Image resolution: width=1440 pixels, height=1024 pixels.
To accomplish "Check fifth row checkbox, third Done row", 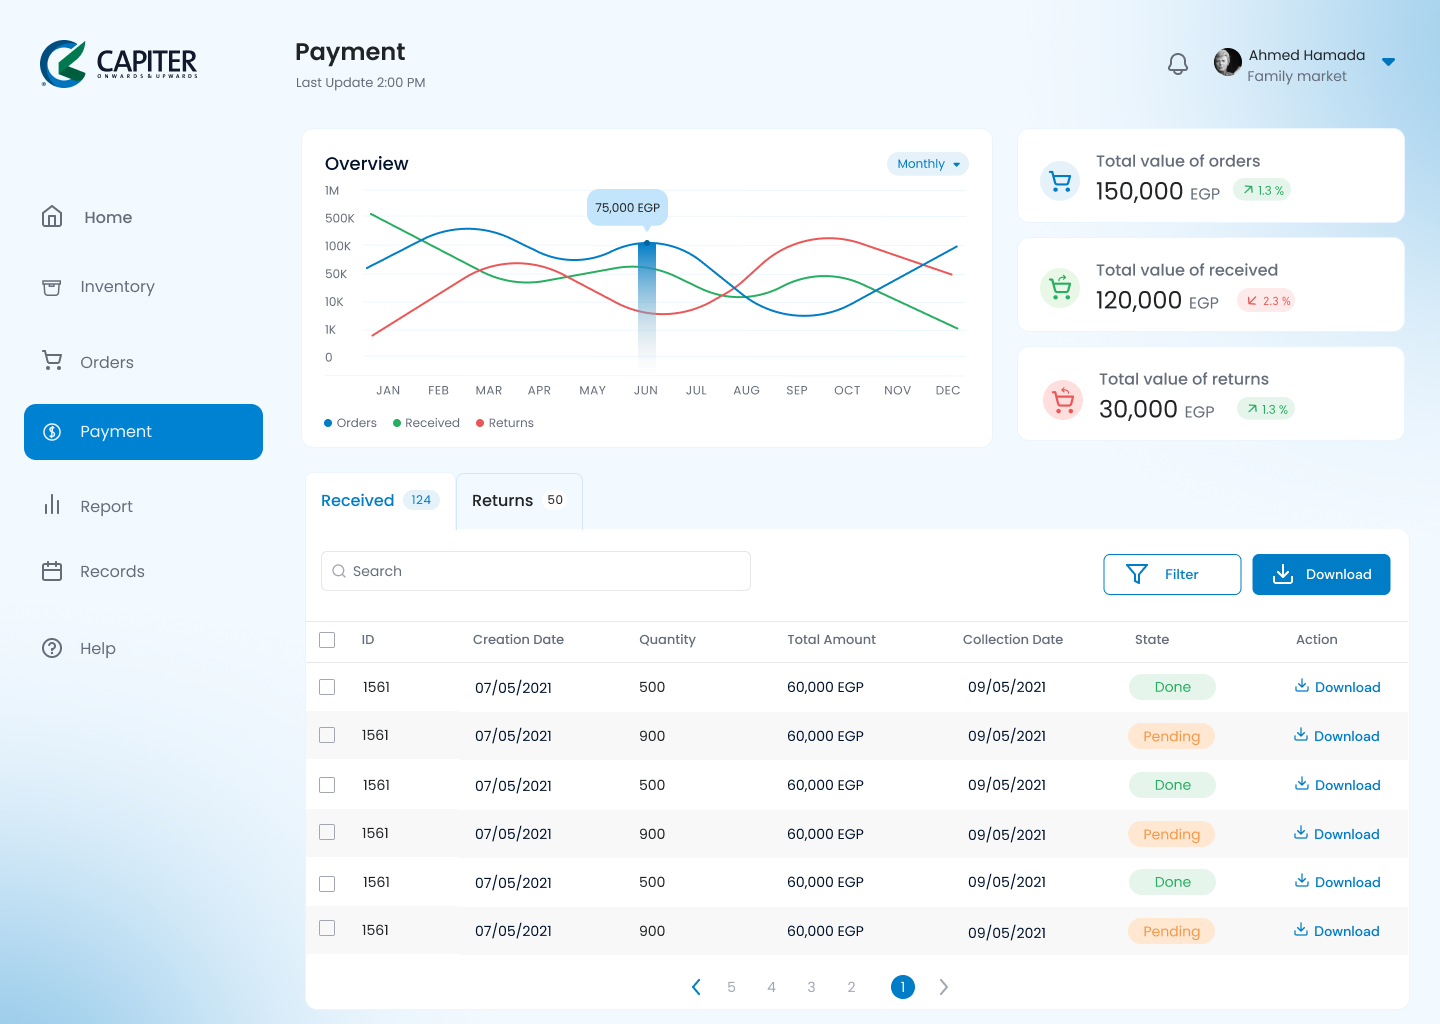I will coord(327,884).
